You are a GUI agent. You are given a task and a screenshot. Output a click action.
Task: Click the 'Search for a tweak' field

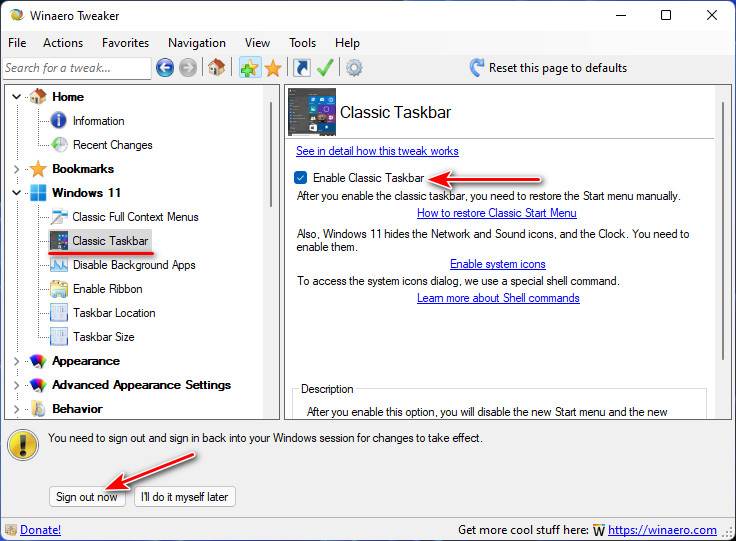[77, 69]
